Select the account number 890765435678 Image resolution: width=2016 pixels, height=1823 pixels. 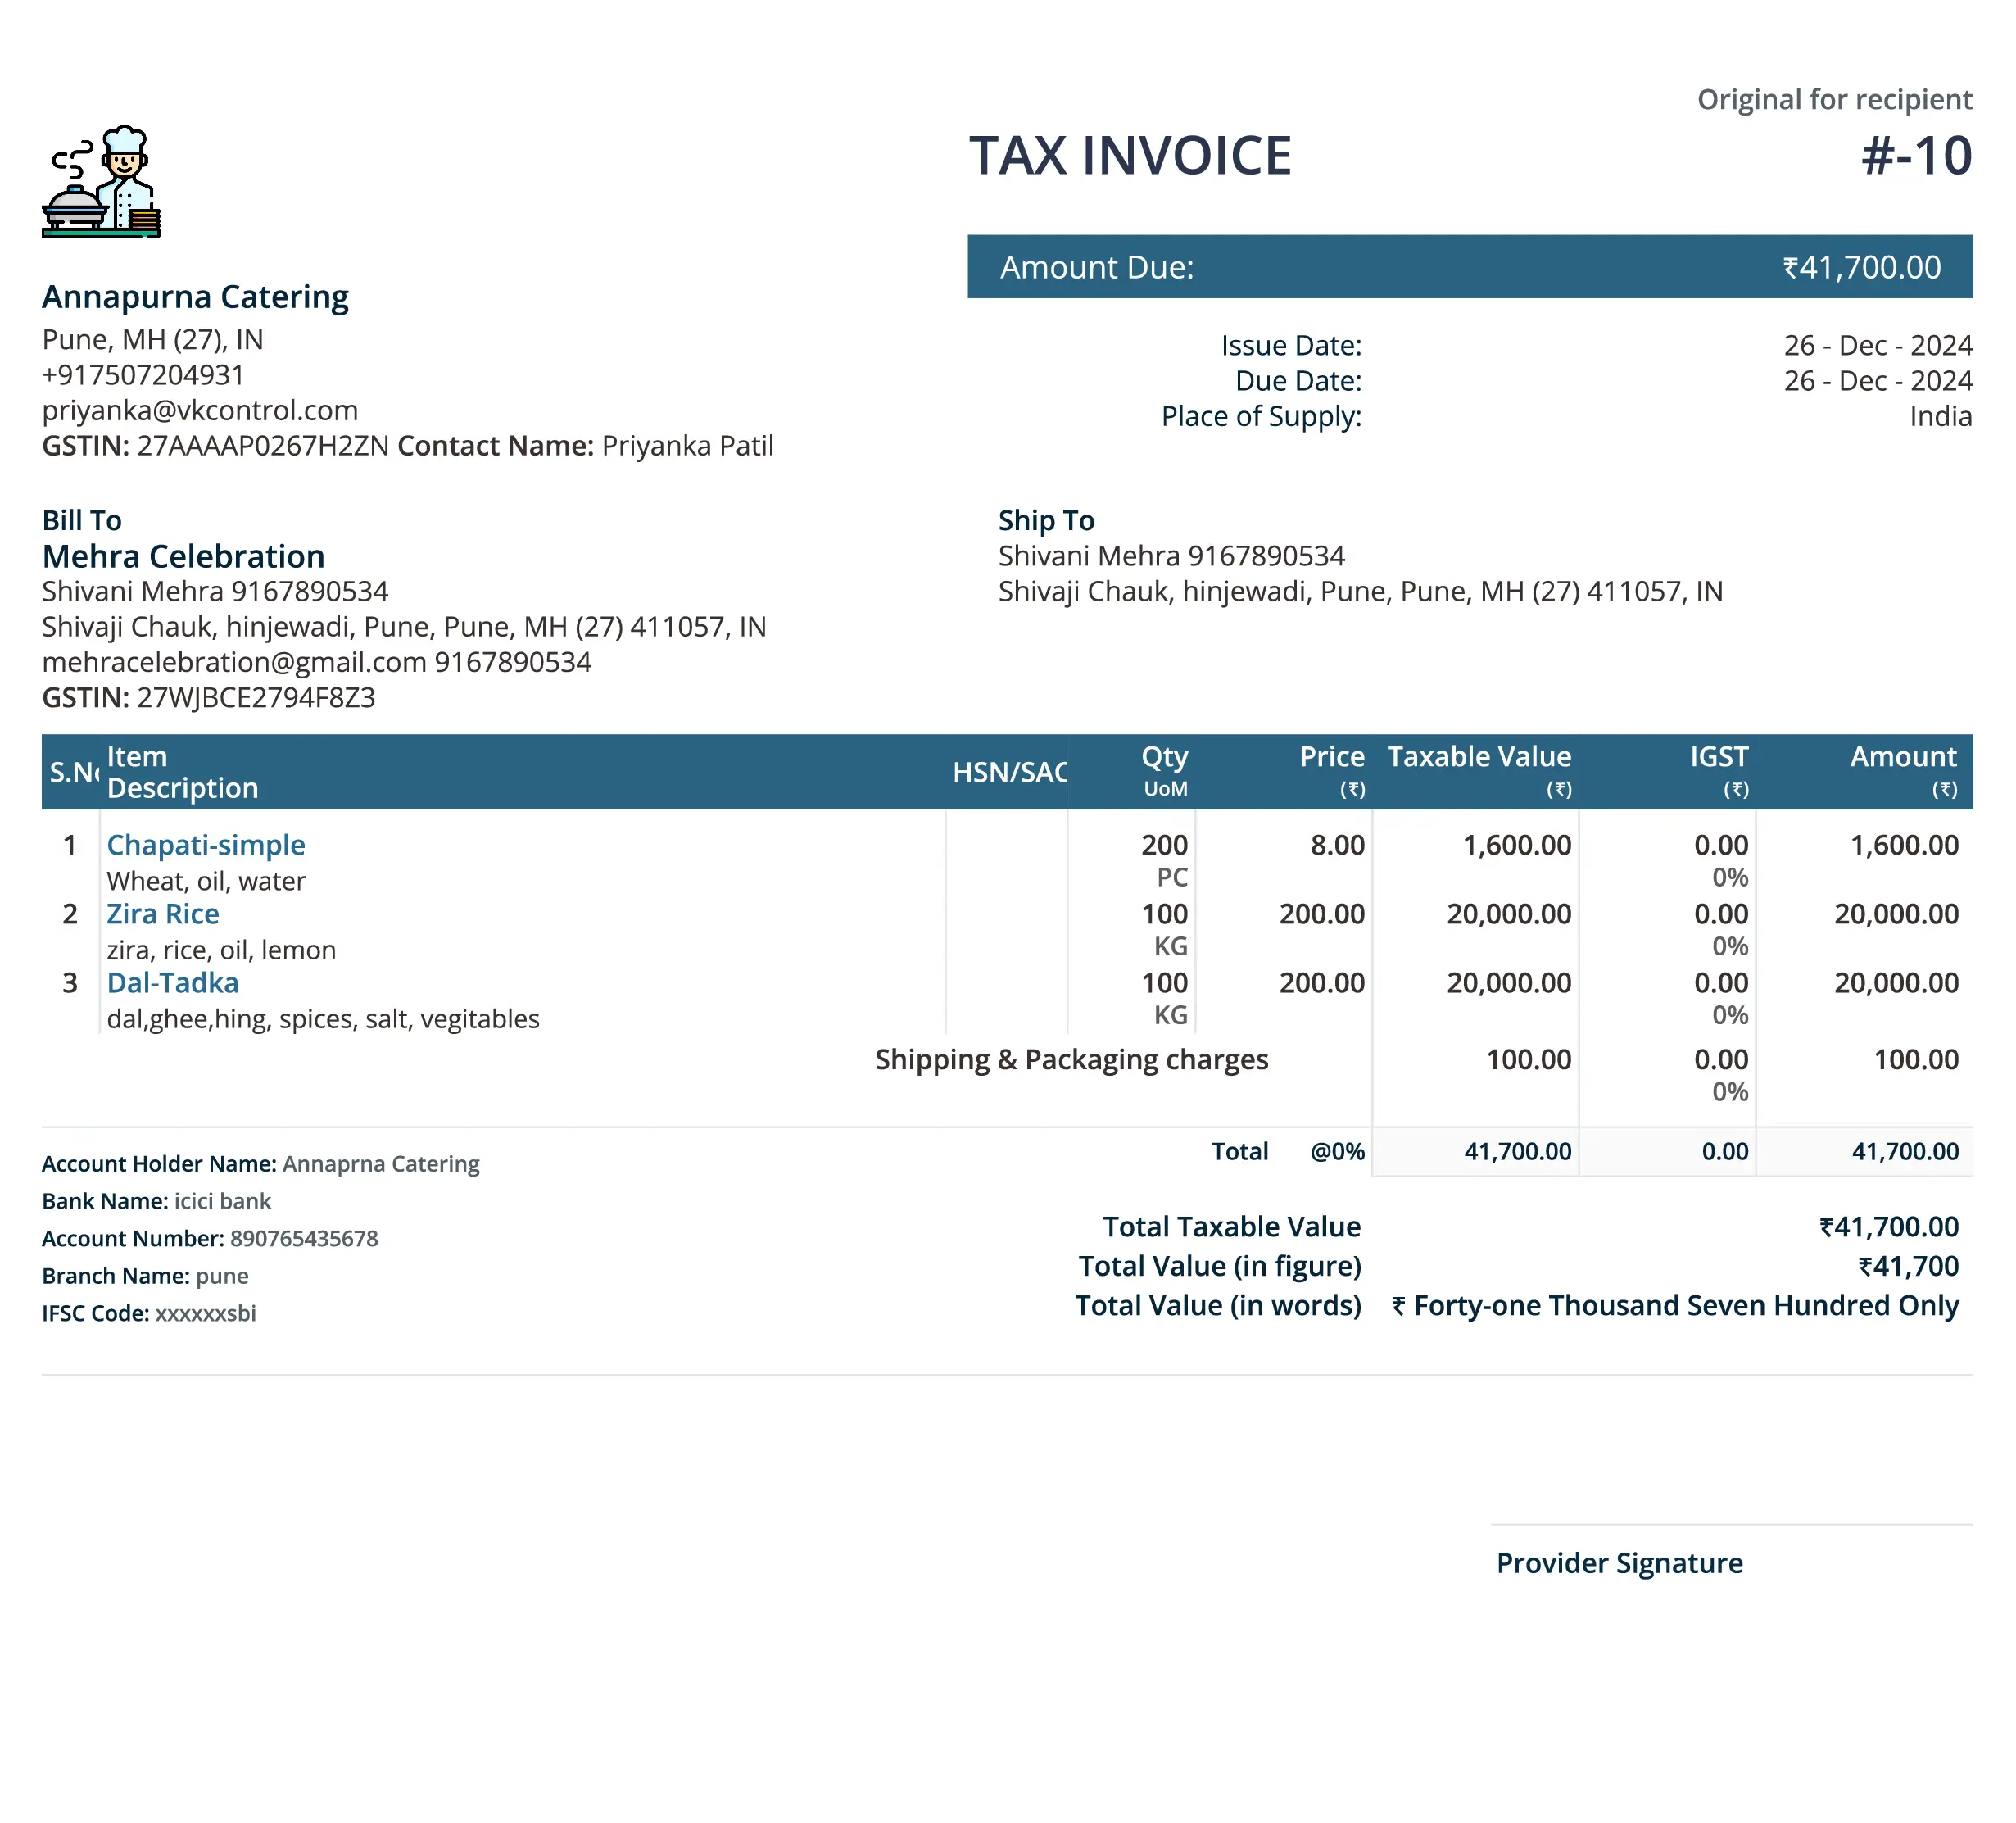(304, 1238)
